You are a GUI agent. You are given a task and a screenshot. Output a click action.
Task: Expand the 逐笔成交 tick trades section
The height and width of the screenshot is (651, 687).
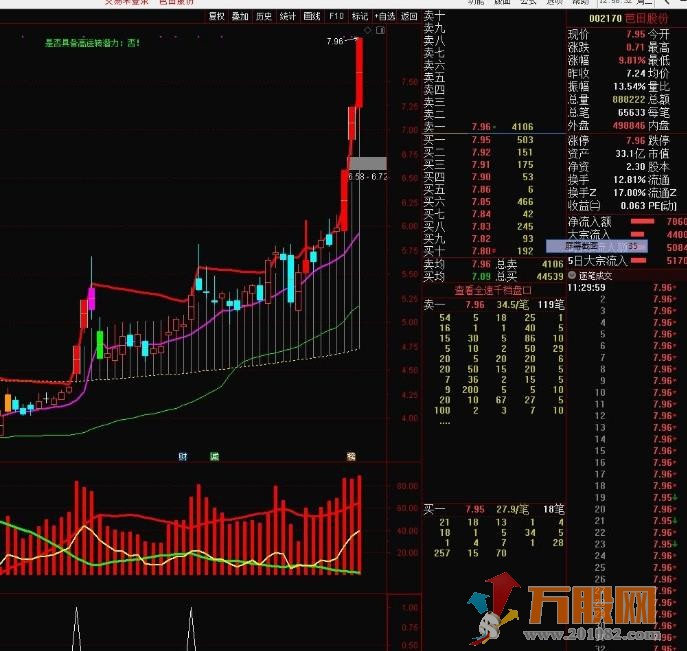click(598, 274)
